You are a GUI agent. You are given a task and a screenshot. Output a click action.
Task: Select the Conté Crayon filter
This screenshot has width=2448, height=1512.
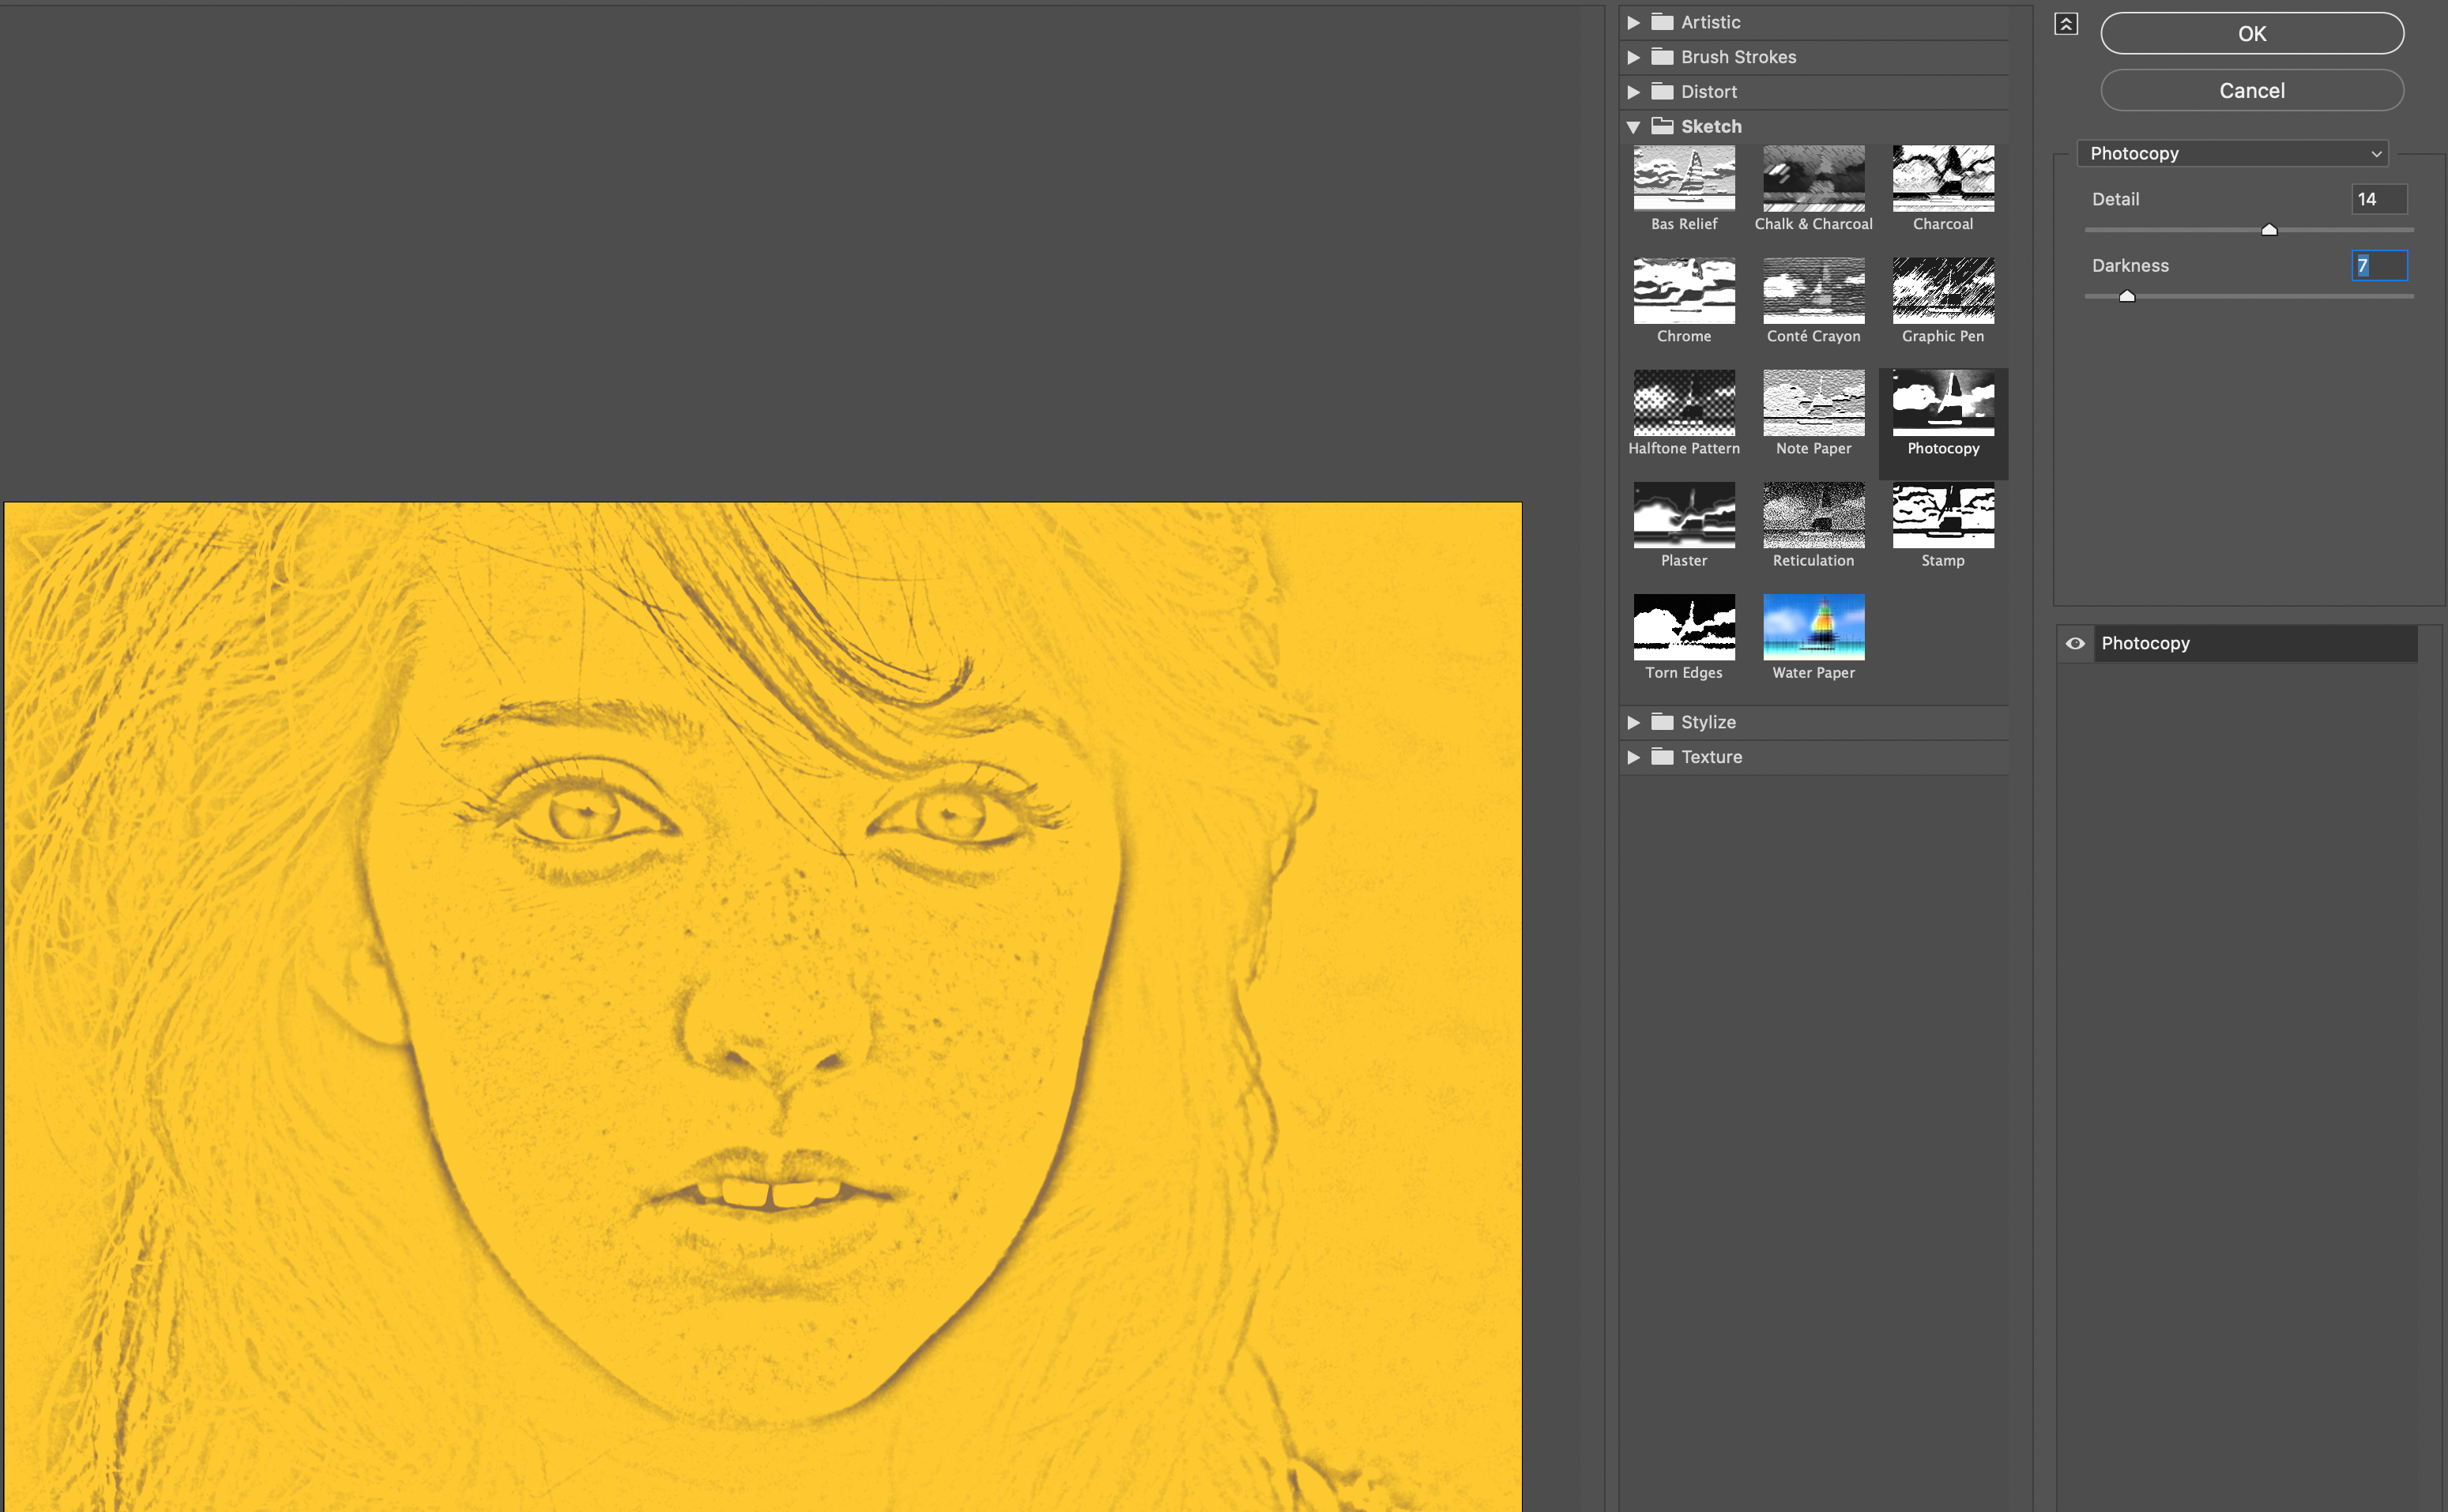pos(1813,290)
